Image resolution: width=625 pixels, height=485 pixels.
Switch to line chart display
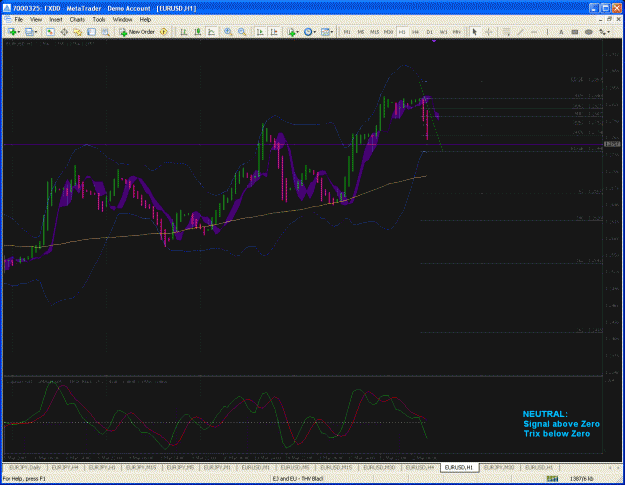pyautogui.click(x=211, y=32)
